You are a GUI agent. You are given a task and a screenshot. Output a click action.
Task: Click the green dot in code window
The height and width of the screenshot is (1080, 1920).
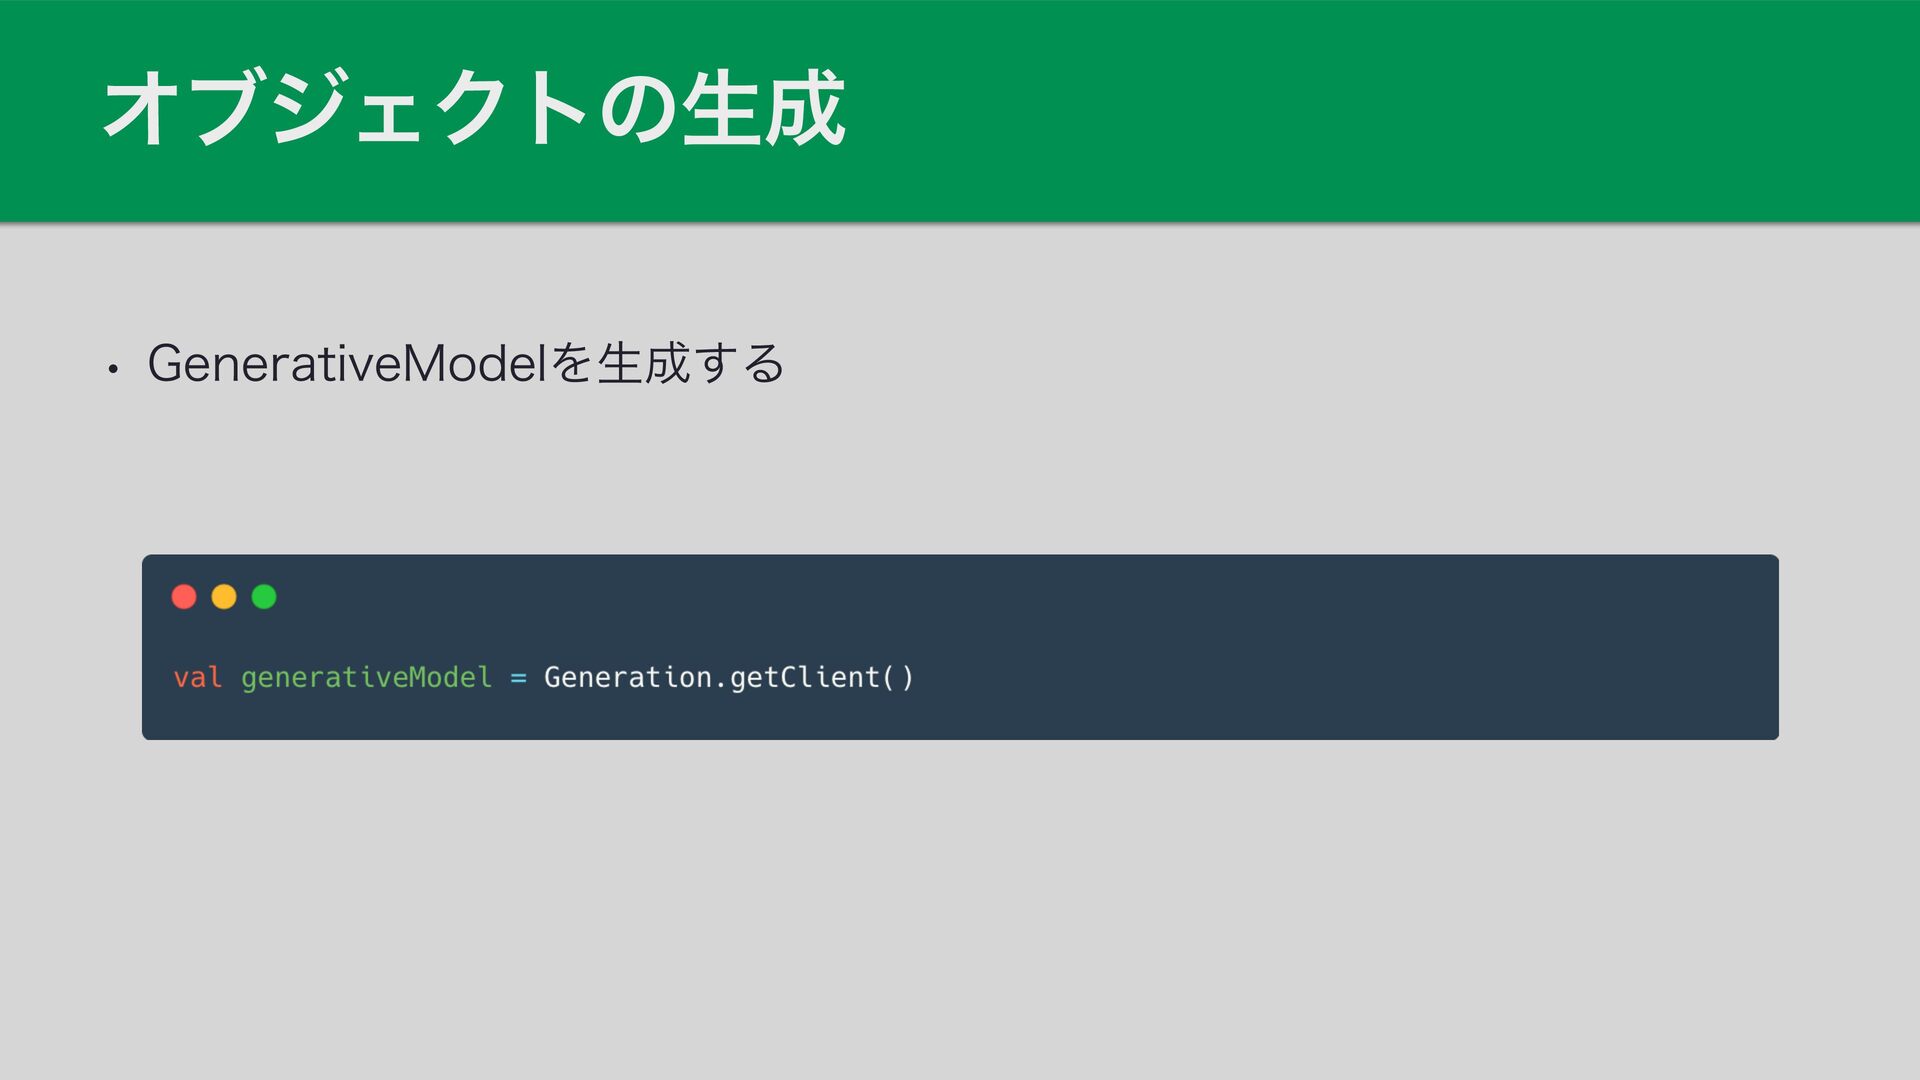264,597
